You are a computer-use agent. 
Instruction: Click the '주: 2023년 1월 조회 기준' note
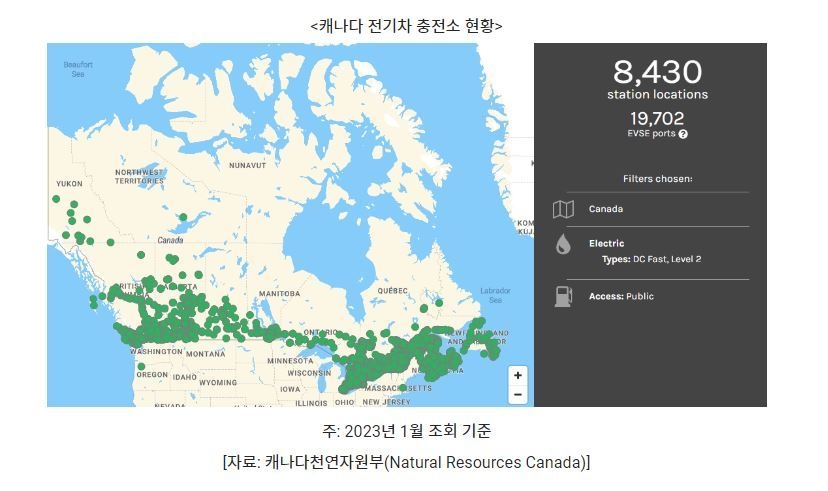(407, 431)
